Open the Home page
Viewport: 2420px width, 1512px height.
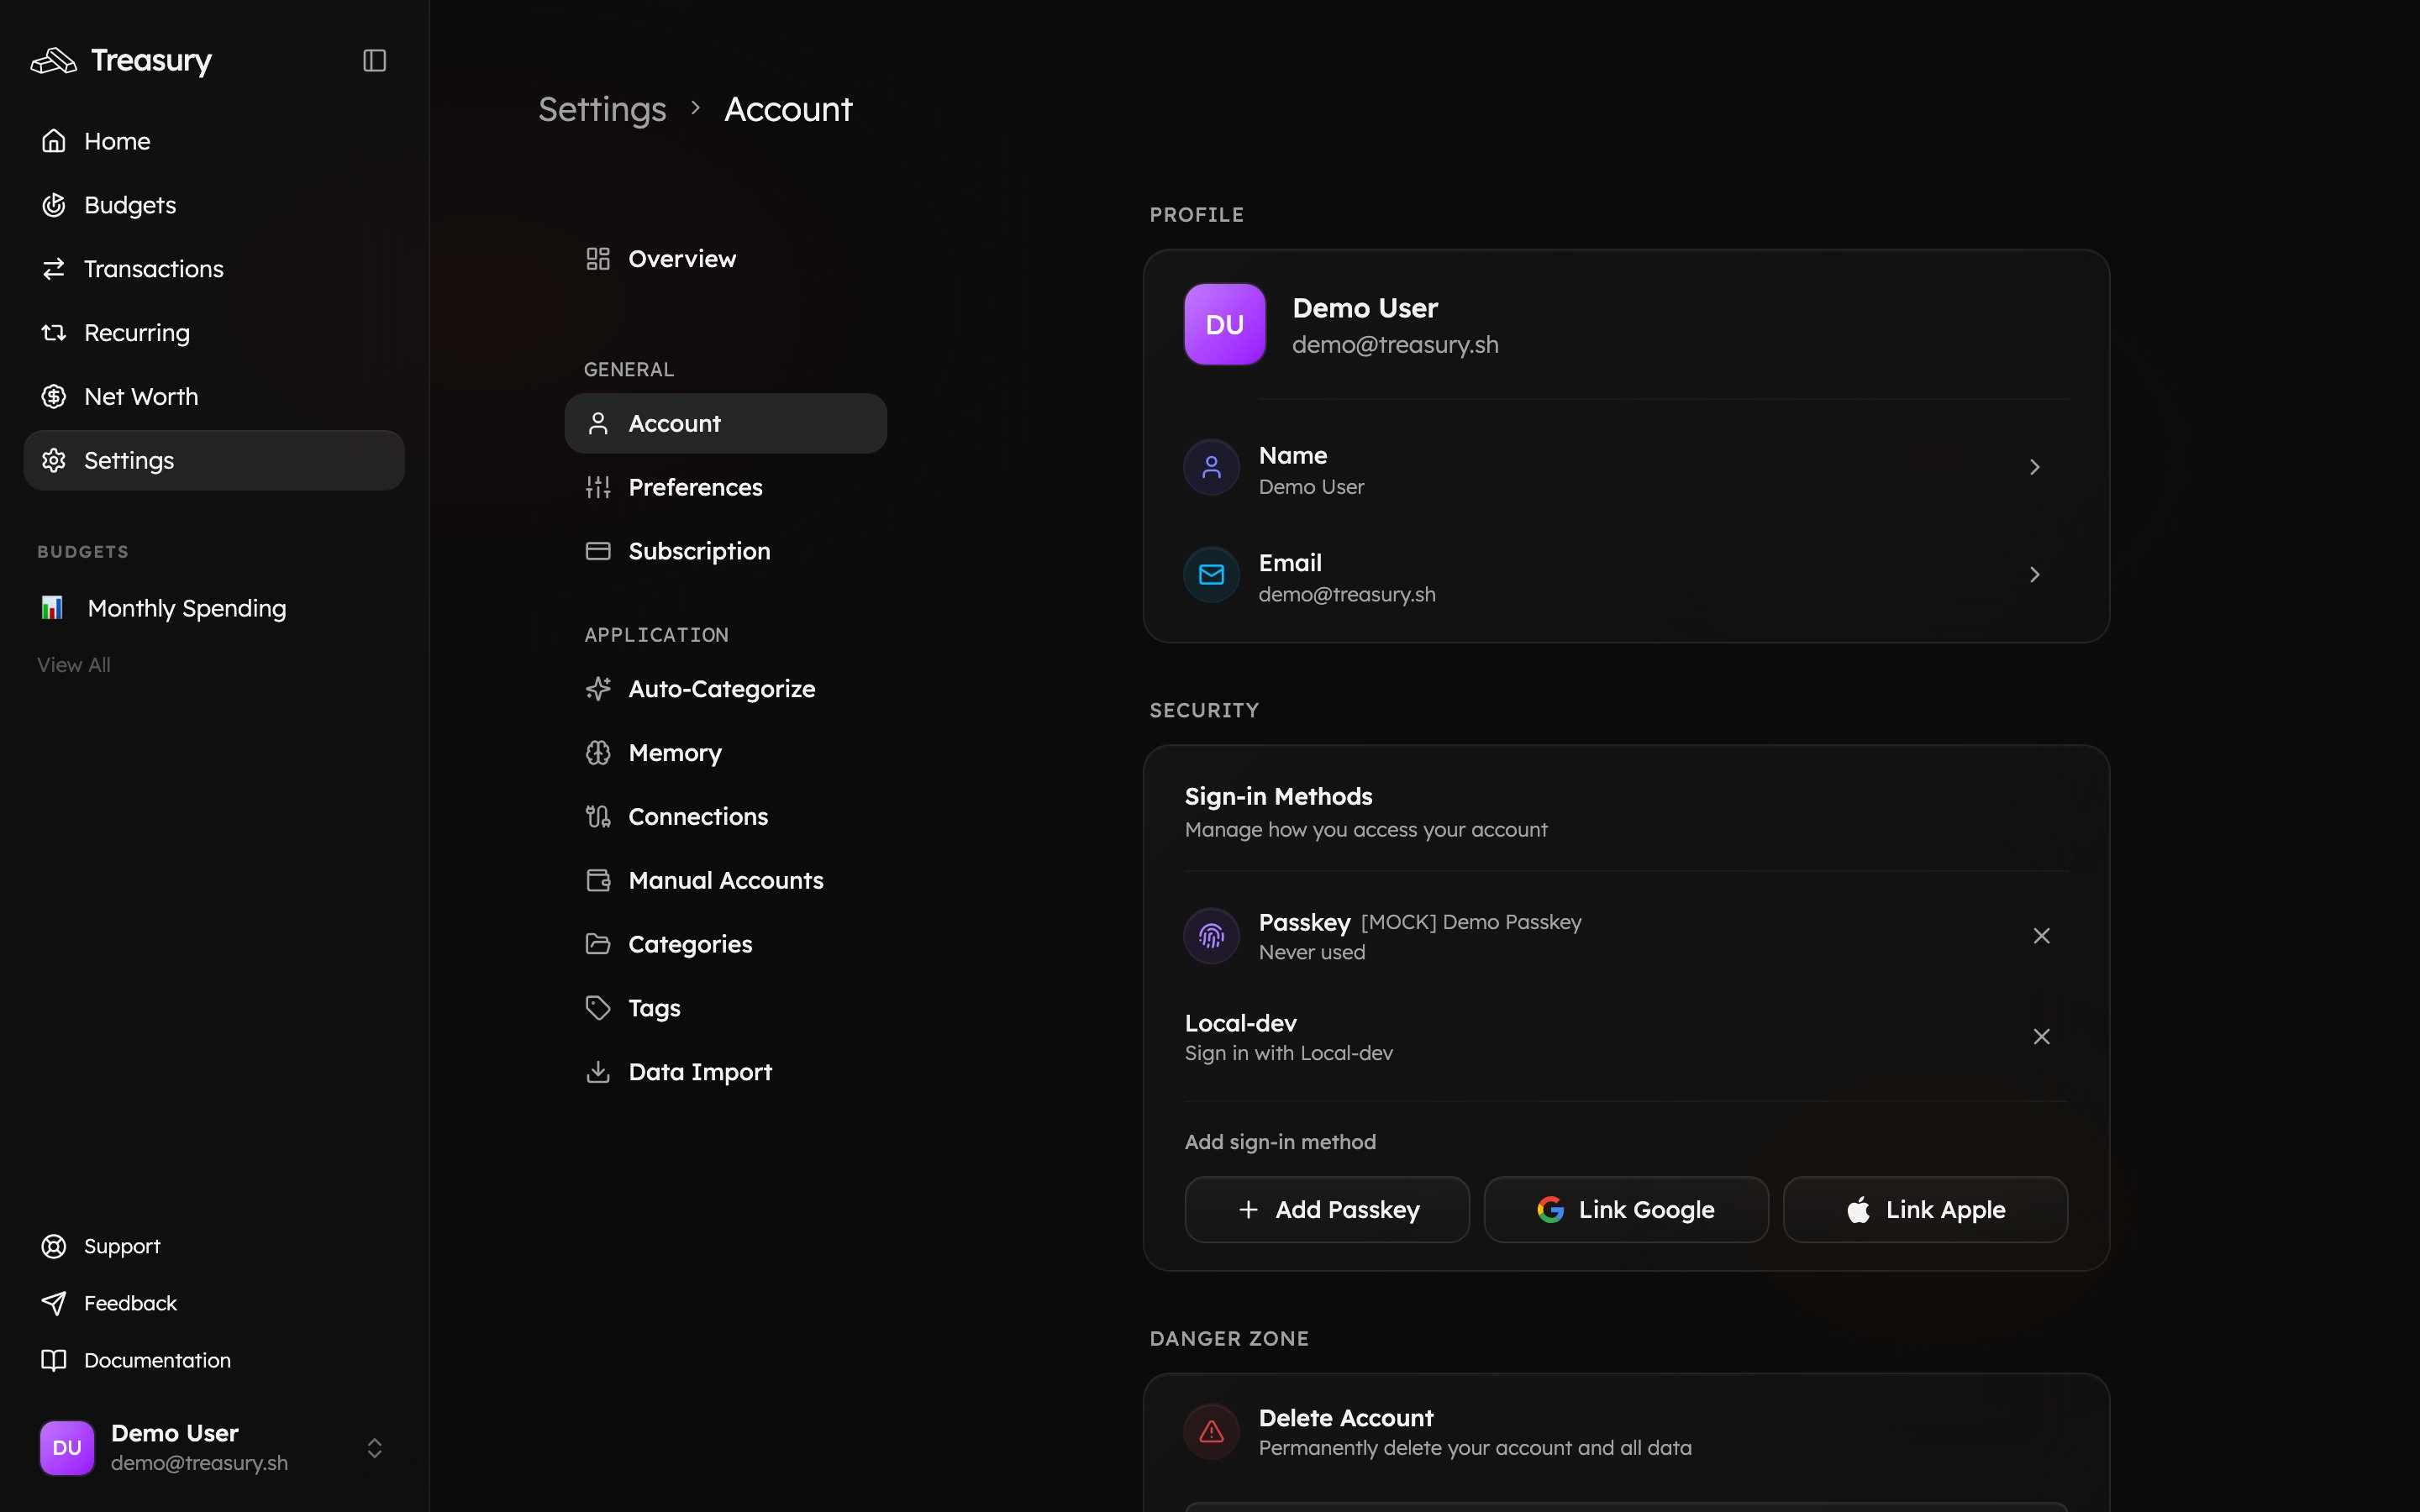(214, 141)
